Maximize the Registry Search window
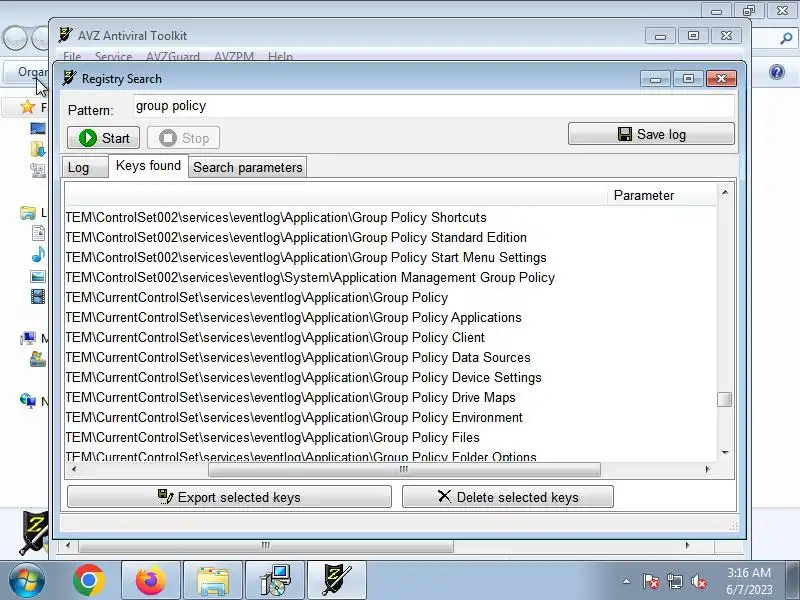 [688, 78]
